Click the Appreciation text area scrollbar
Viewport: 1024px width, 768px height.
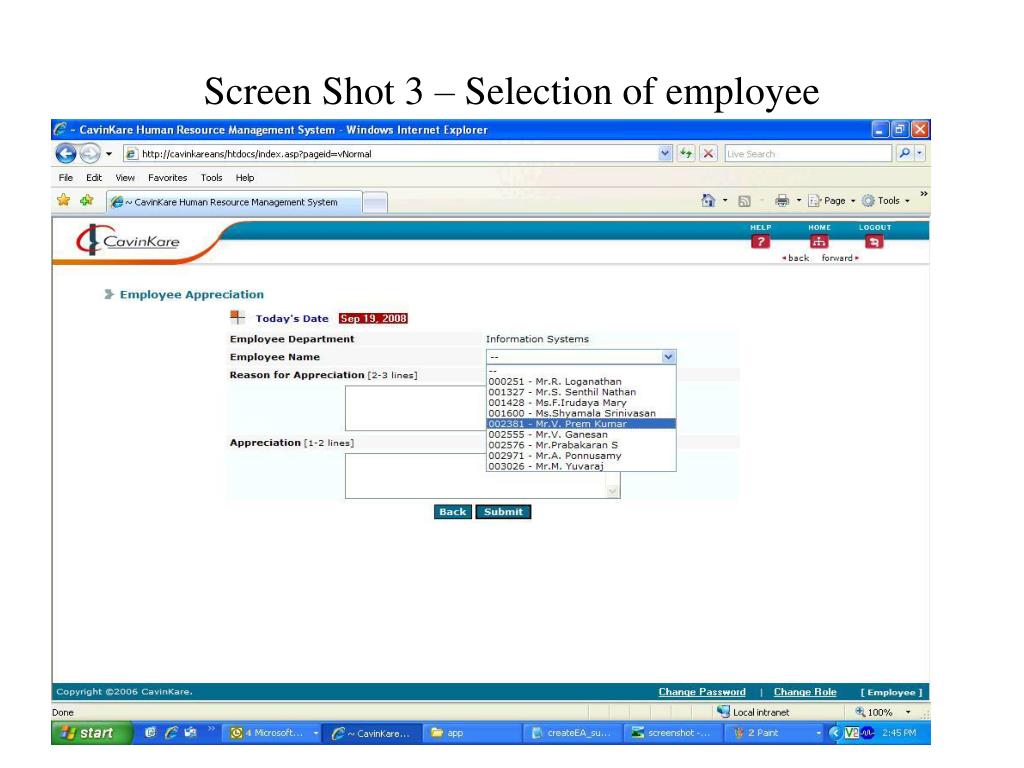(613, 483)
